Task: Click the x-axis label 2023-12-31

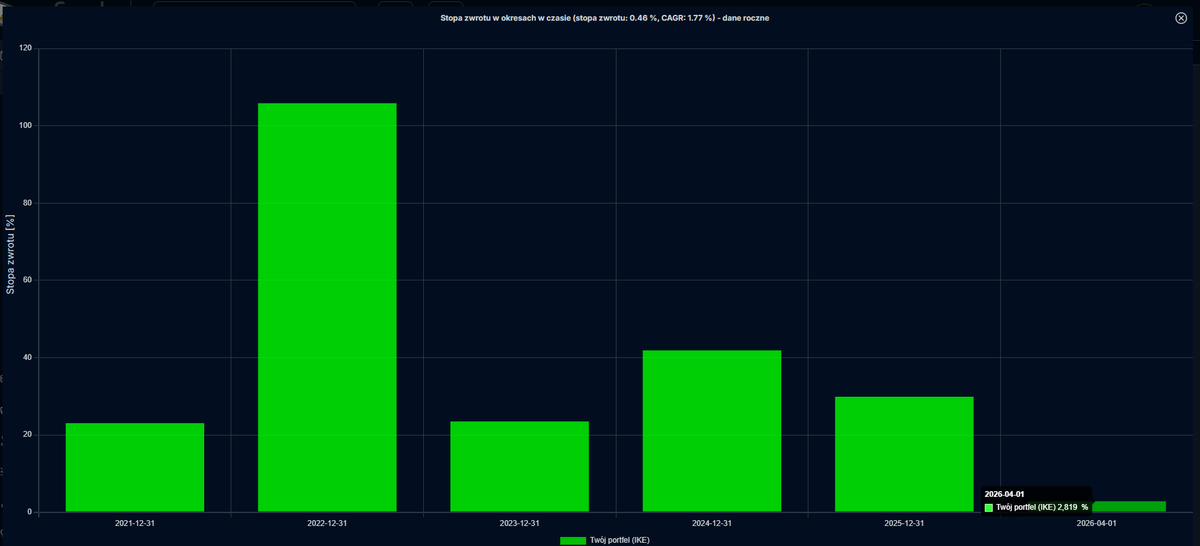Action: 520,523
